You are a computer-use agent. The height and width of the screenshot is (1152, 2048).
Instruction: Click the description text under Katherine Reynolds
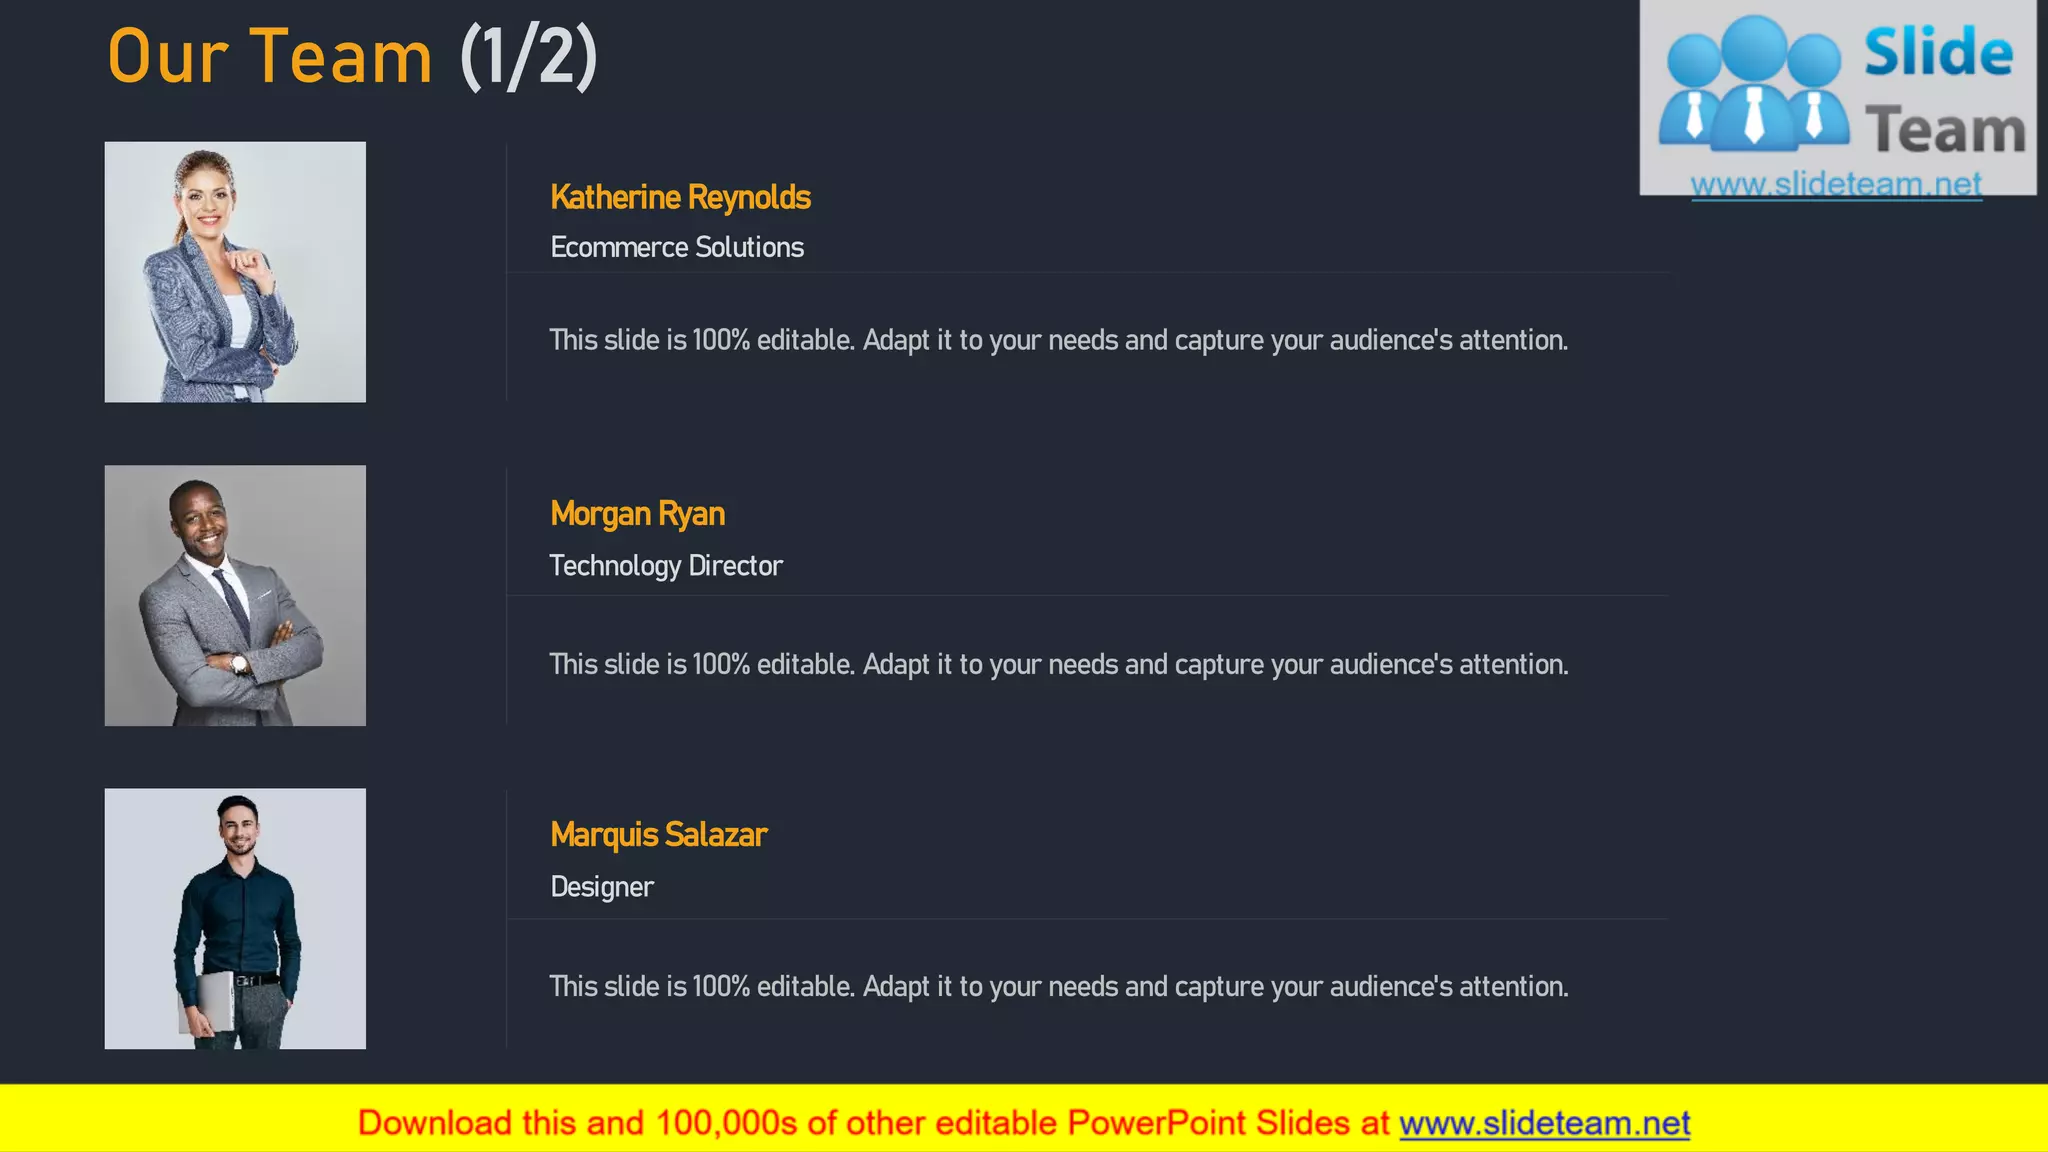click(x=1058, y=340)
